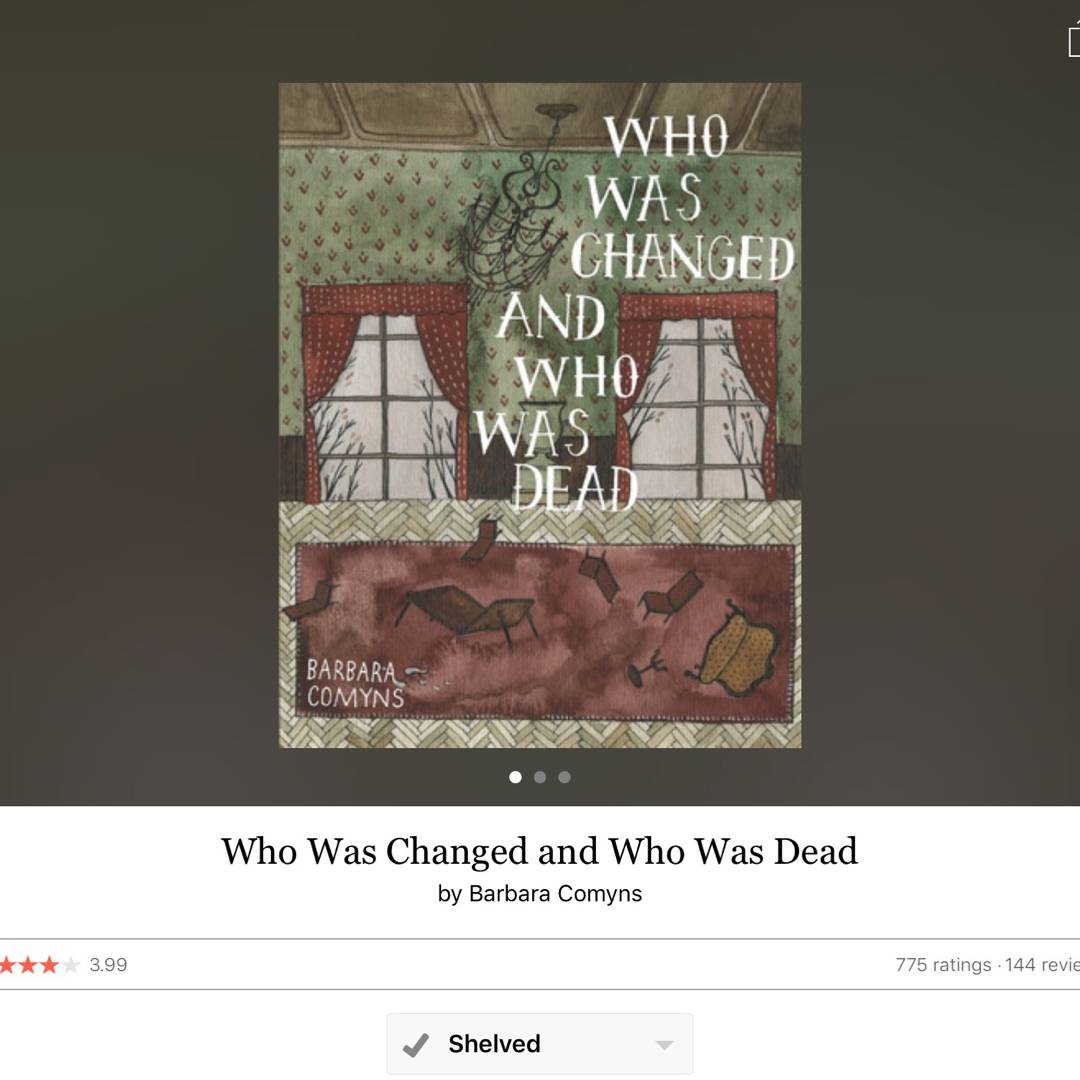Expand the Shelved dropdown arrow

click(x=665, y=1045)
